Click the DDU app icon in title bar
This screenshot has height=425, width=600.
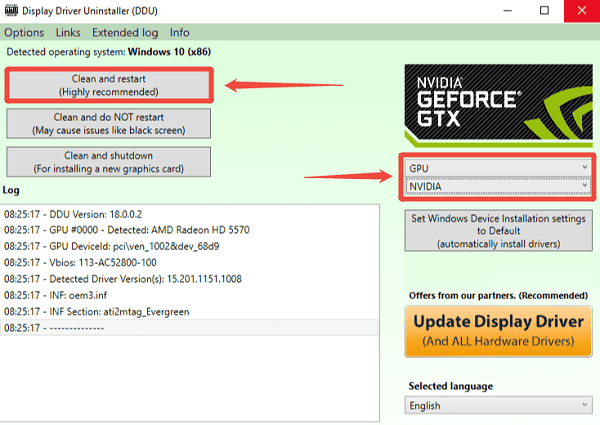click(12, 12)
